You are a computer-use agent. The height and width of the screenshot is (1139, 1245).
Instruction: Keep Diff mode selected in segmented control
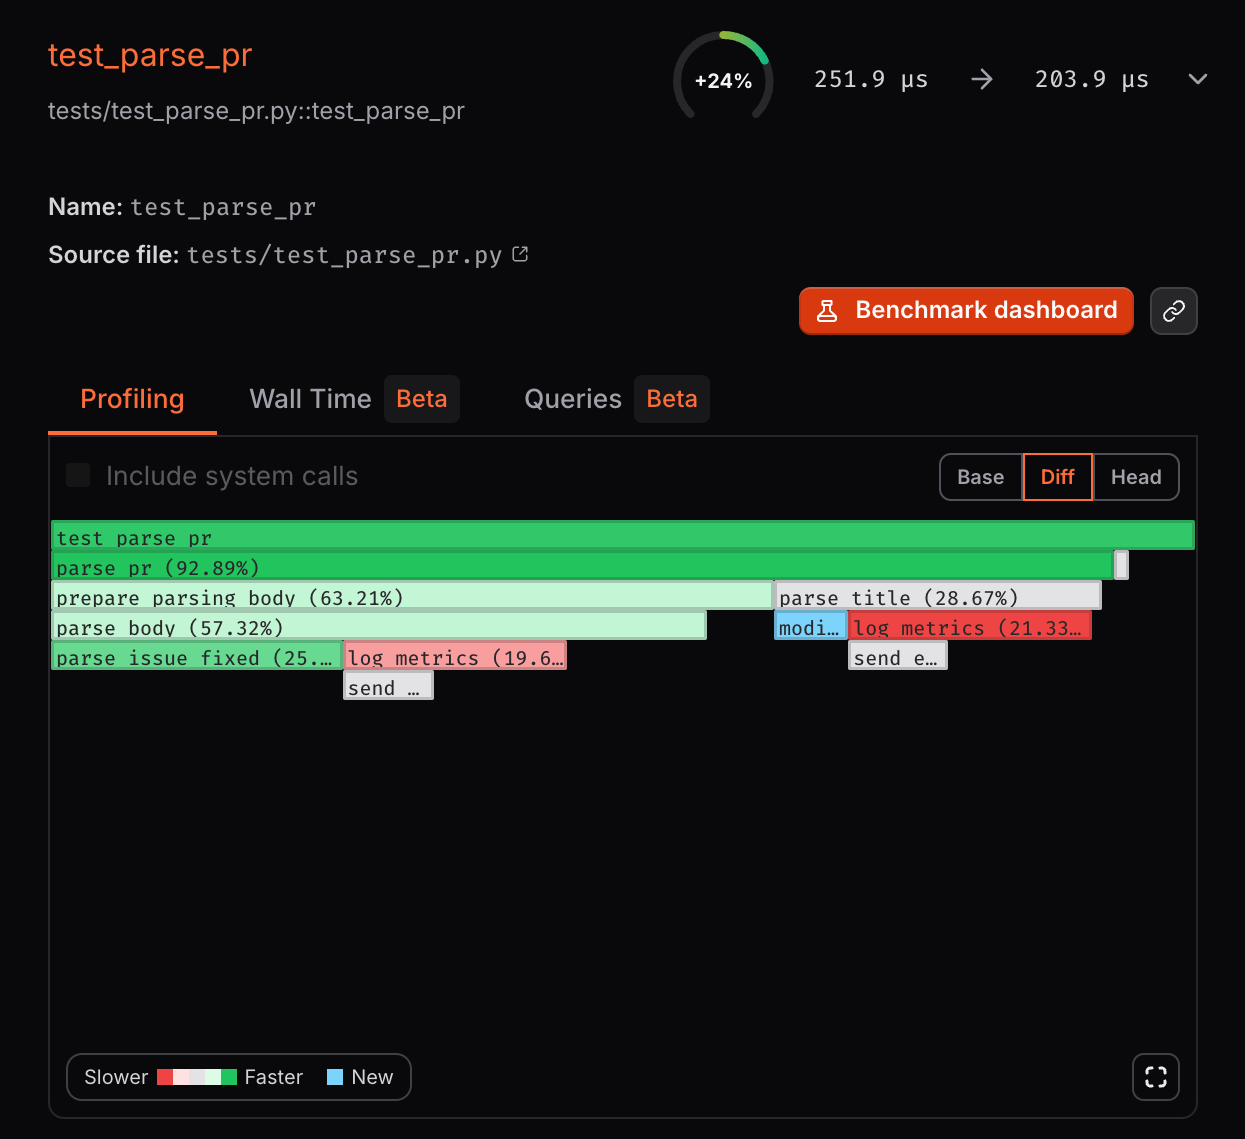pyautogui.click(x=1057, y=477)
